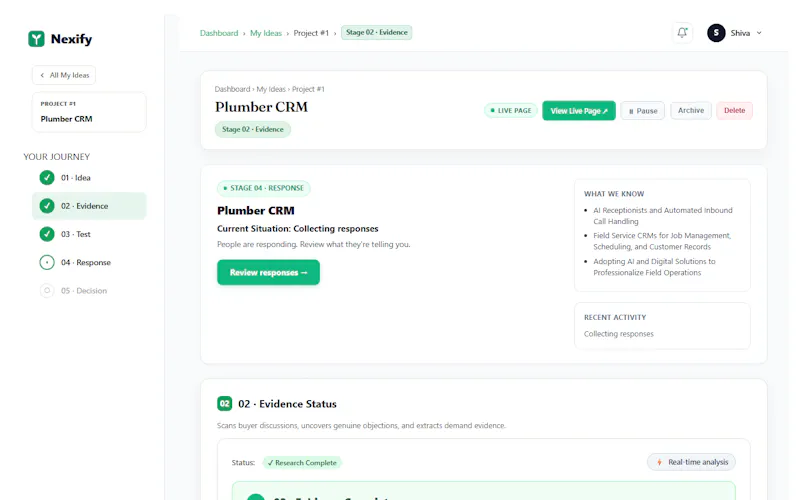The image size is (800, 500).
Task: Click 'Scans buyer discussions' description text
Action: pos(361,426)
